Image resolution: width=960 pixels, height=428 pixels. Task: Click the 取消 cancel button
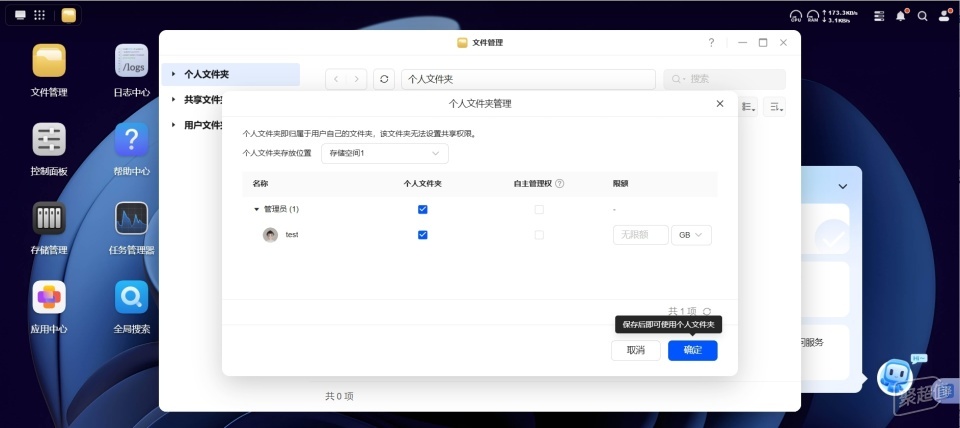636,350
